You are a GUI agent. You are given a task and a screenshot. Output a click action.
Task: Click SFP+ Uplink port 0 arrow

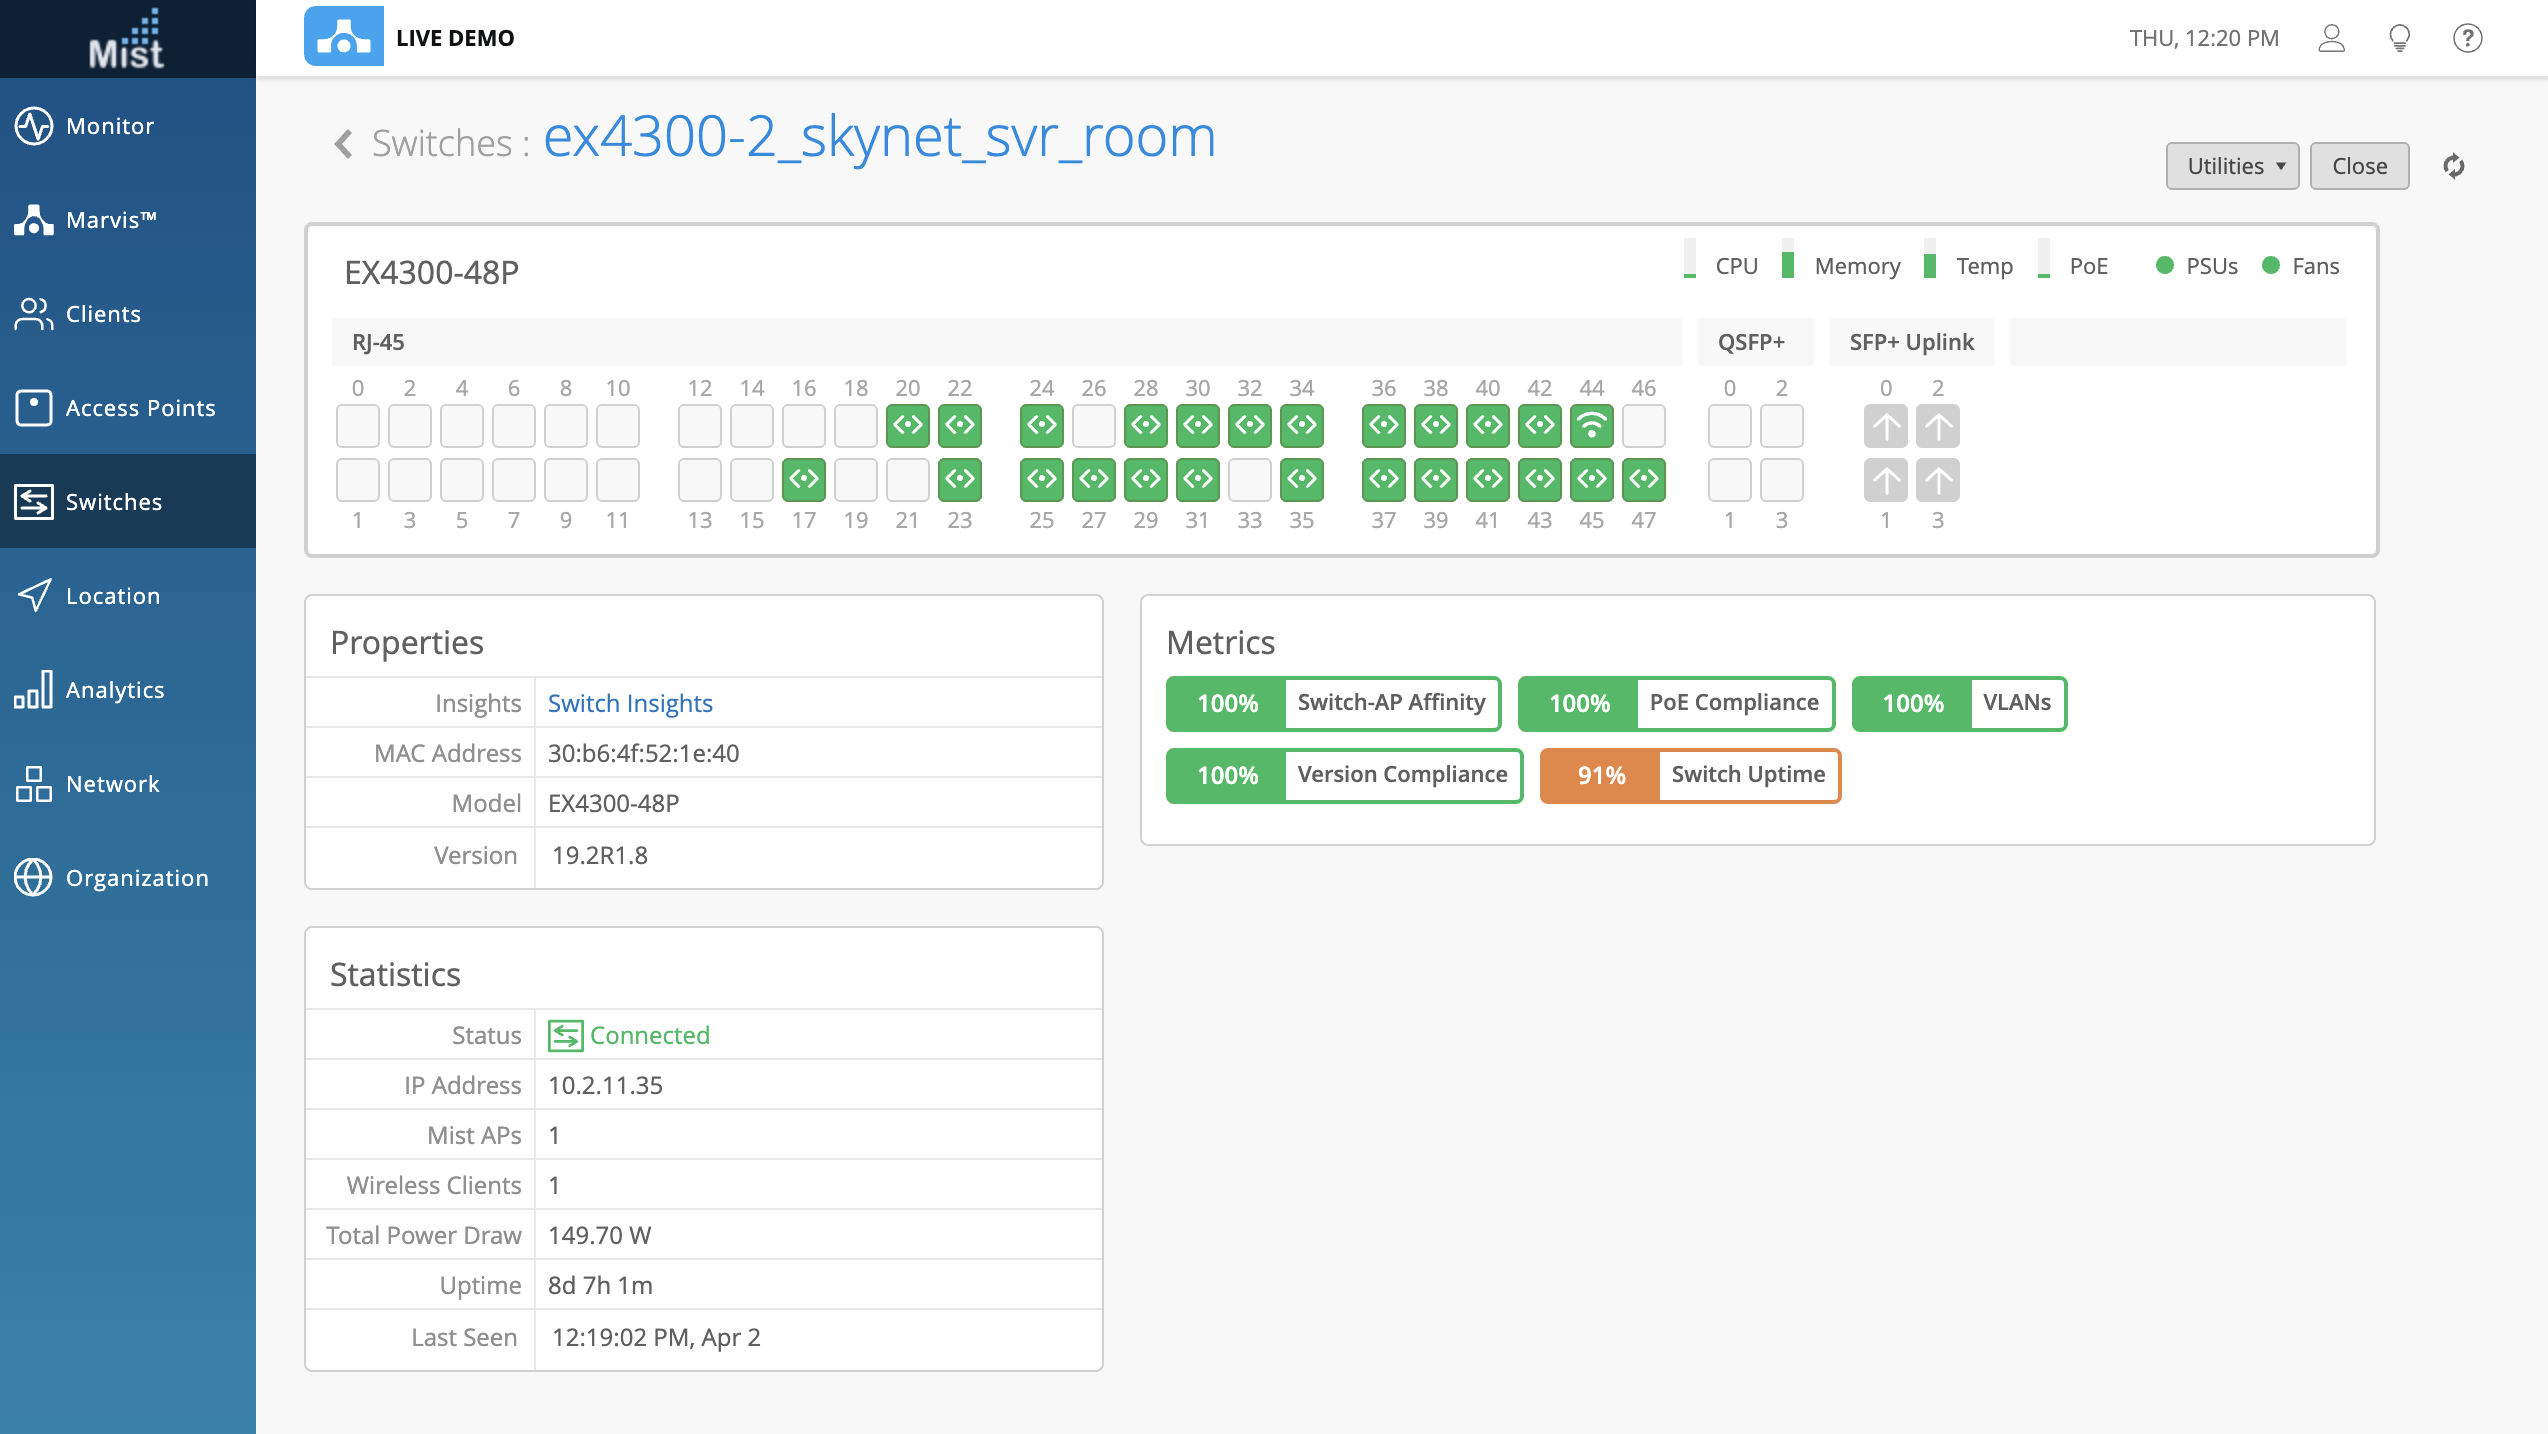(x=1885, y=426)
